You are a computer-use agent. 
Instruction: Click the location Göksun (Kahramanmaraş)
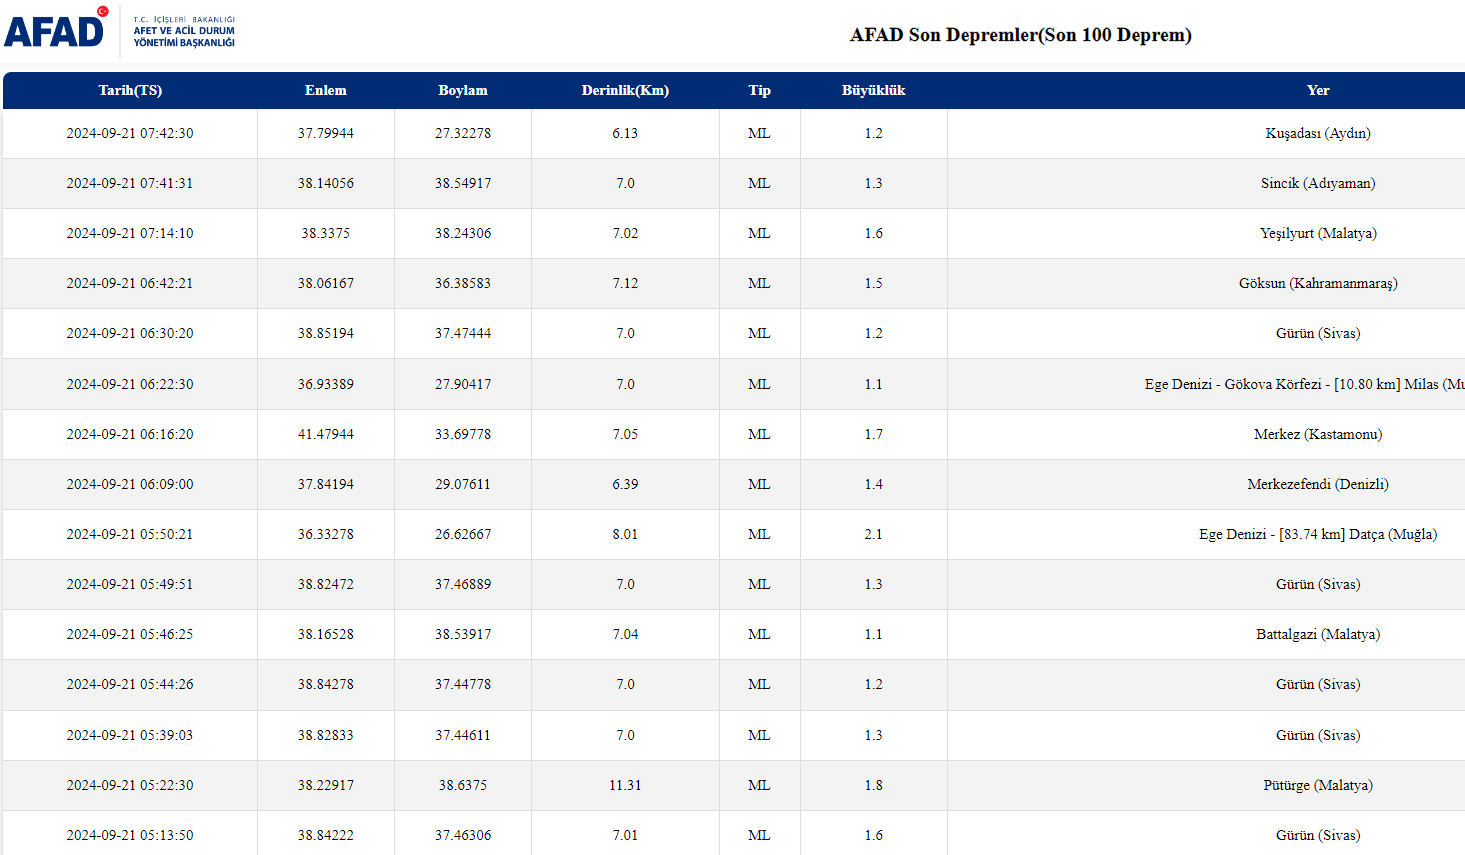click(1318, 283)
